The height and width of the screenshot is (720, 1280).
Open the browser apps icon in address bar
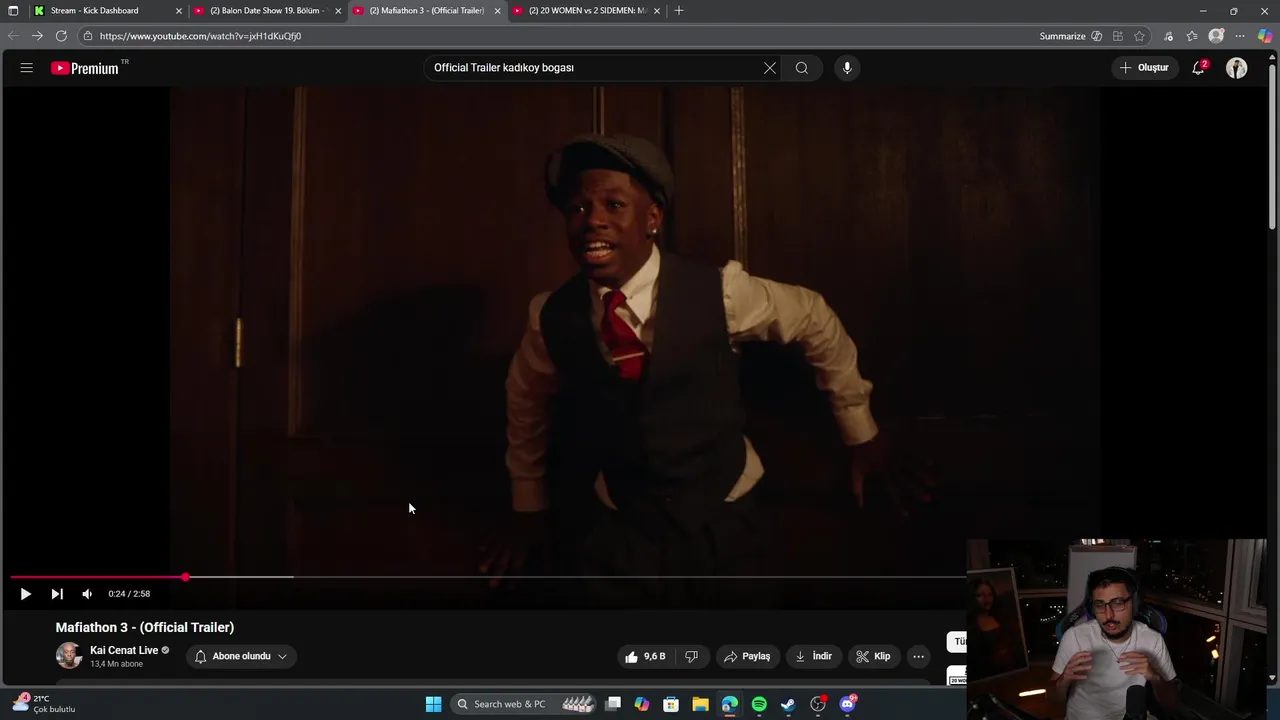[x=1117, y=36]
